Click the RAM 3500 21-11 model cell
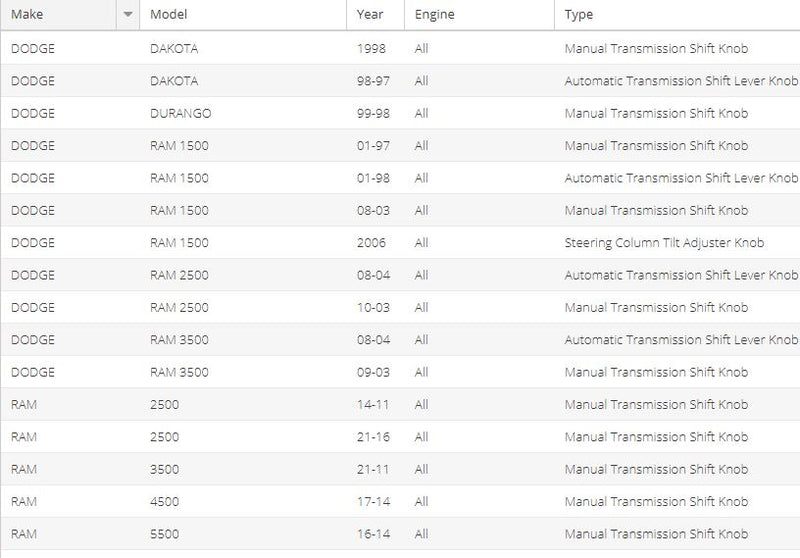This screenshot has height=558, width=800. 164,469
